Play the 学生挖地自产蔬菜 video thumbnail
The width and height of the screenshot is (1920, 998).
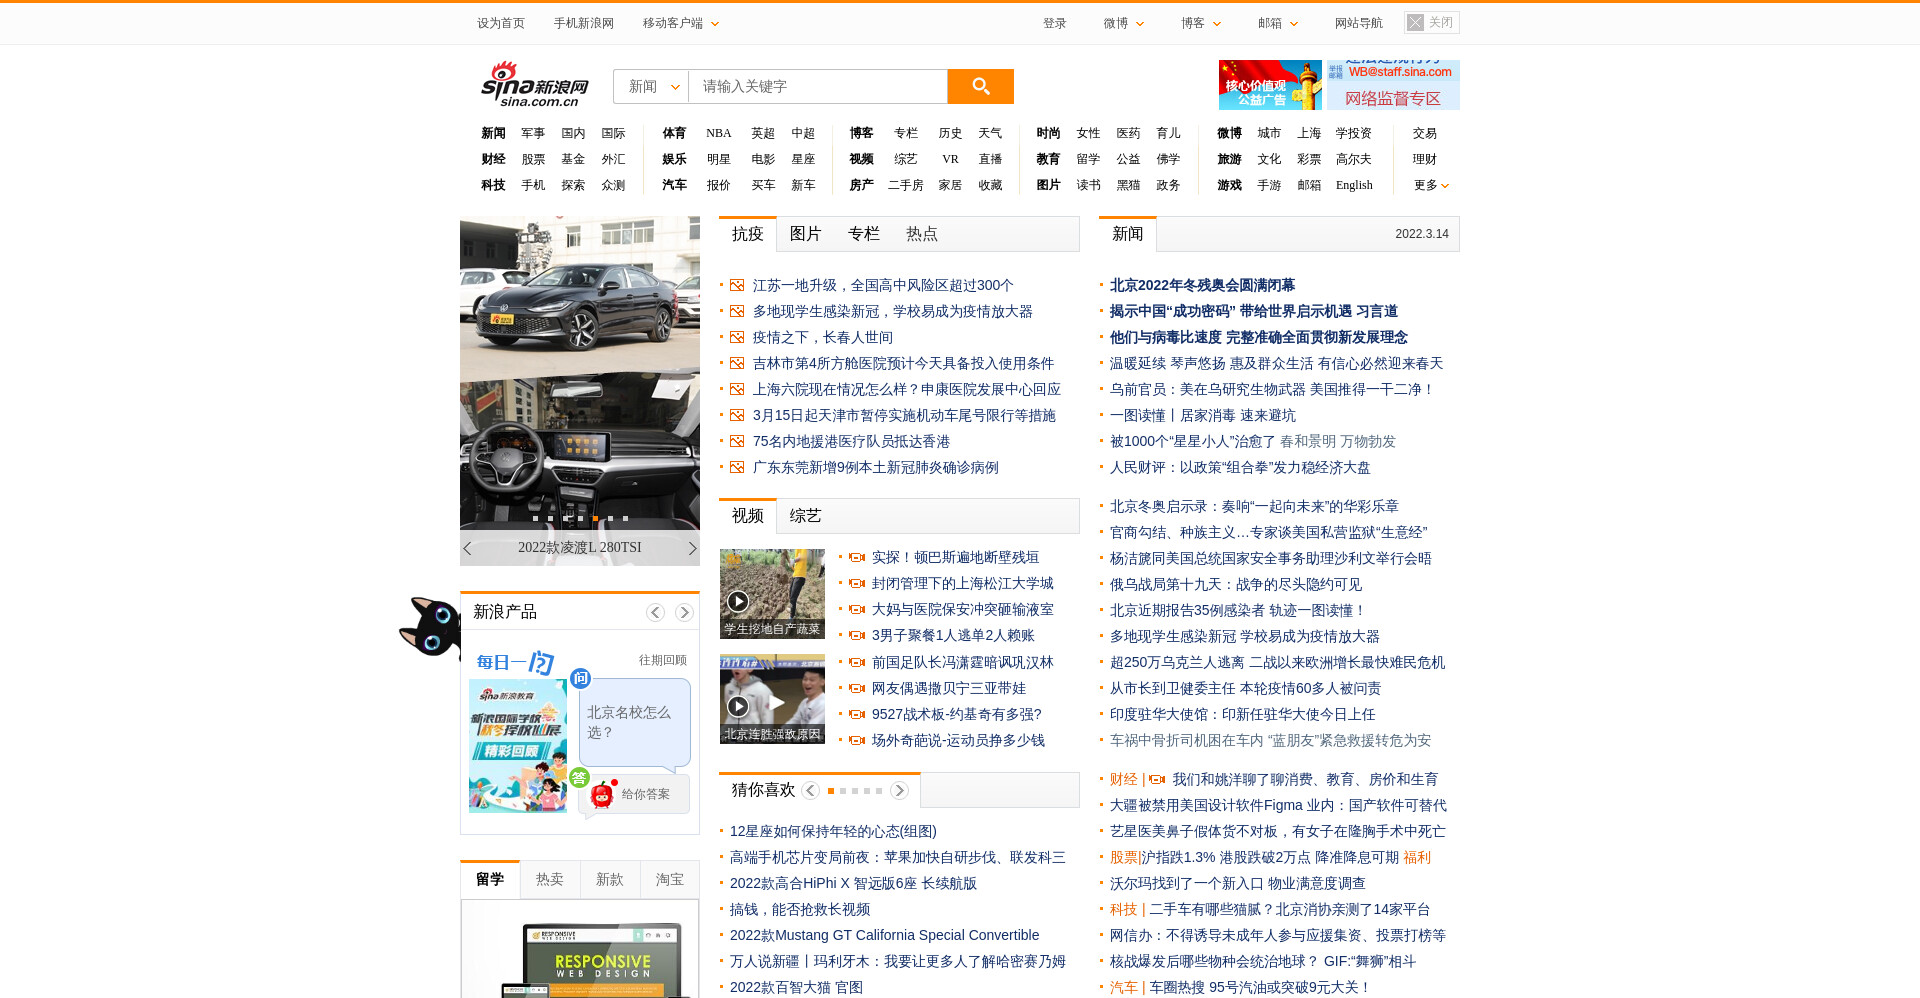772,593
